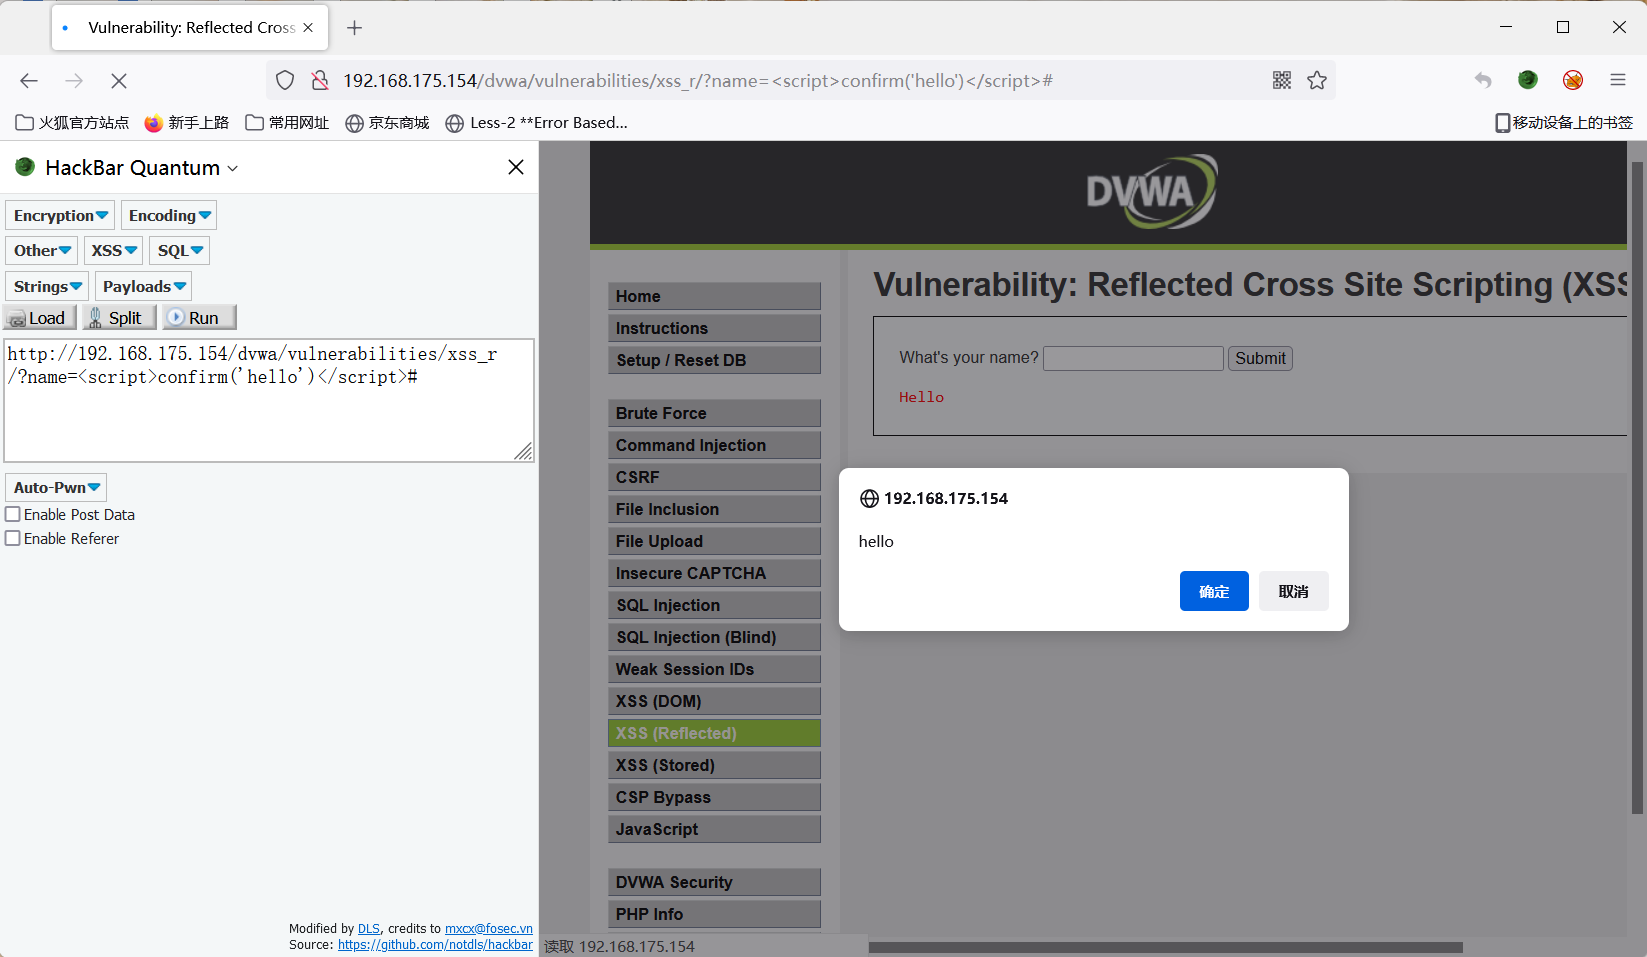Open the 移动设备上的书签 folder
This screenshot has height=957, width=1647.
tap(1564, 123)
